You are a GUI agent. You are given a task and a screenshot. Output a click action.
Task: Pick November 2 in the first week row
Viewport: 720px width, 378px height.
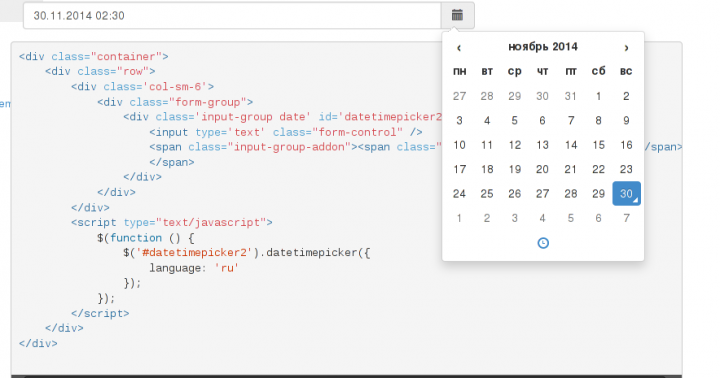point(626,96)
